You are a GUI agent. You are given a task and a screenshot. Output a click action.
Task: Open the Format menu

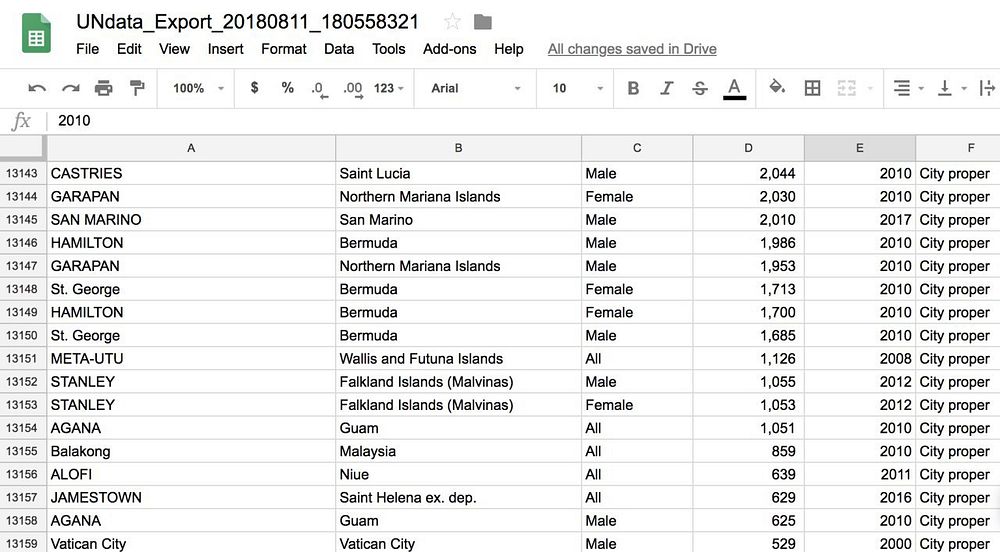coord(284,49)
